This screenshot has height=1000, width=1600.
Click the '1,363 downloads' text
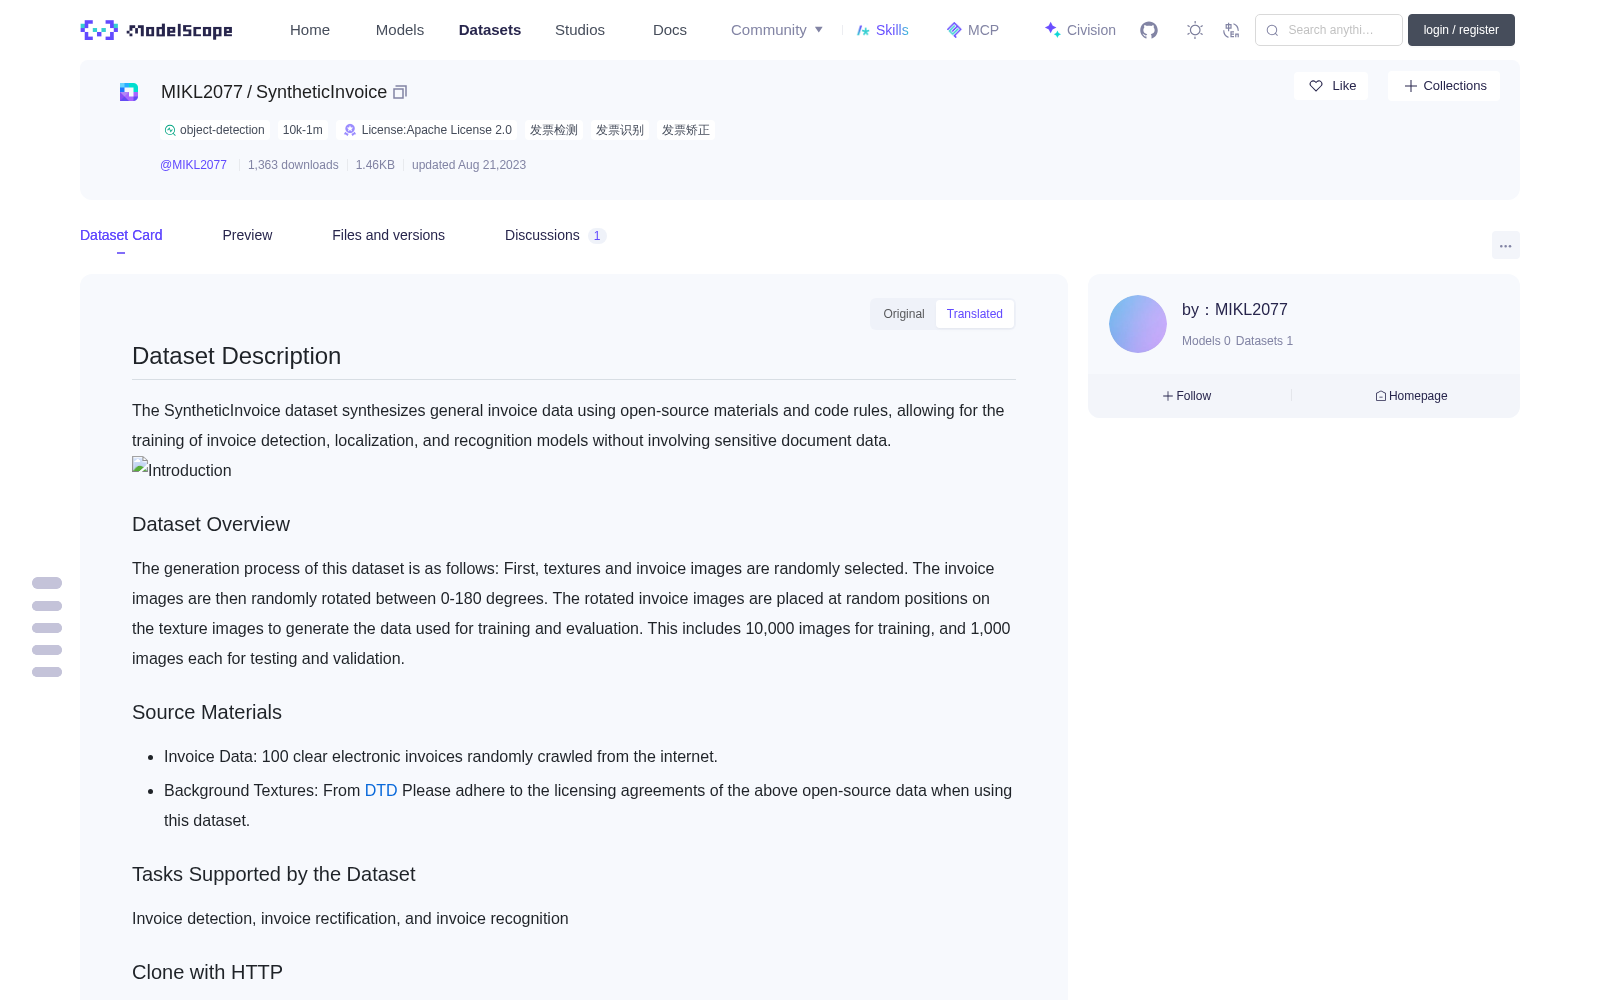(293, 165)
